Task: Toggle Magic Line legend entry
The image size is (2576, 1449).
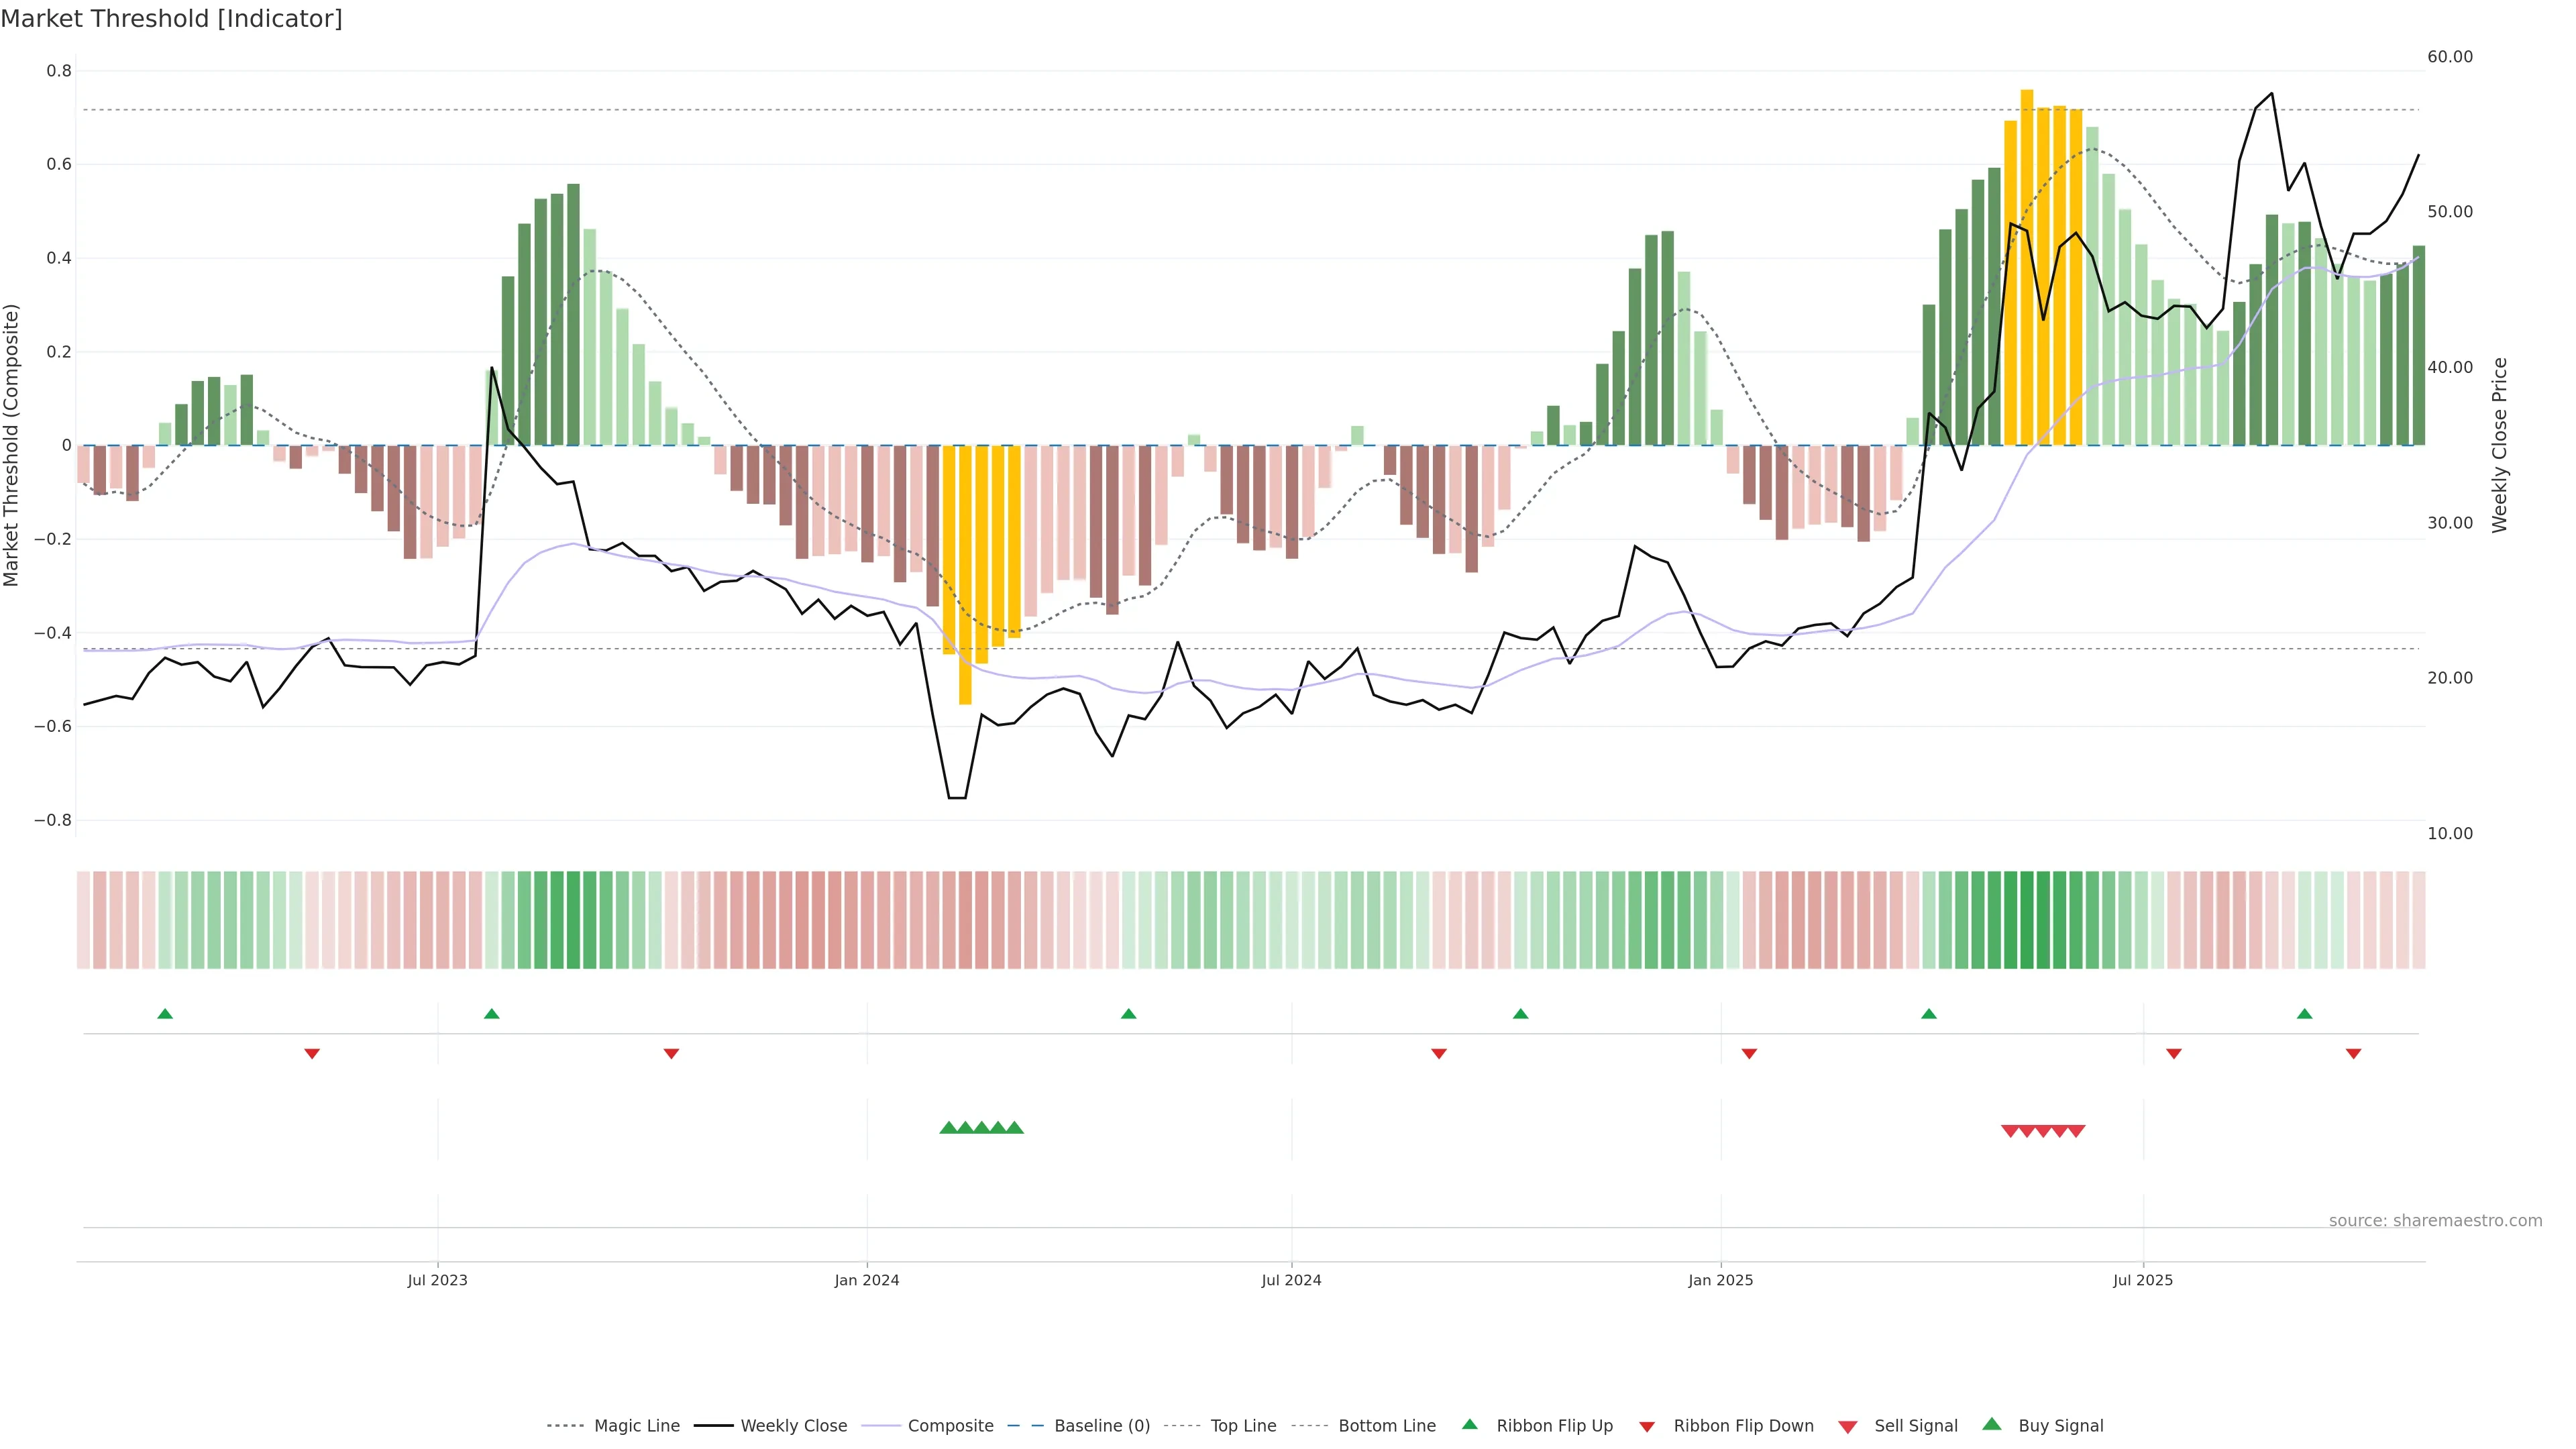Action: coord(636,1426)
